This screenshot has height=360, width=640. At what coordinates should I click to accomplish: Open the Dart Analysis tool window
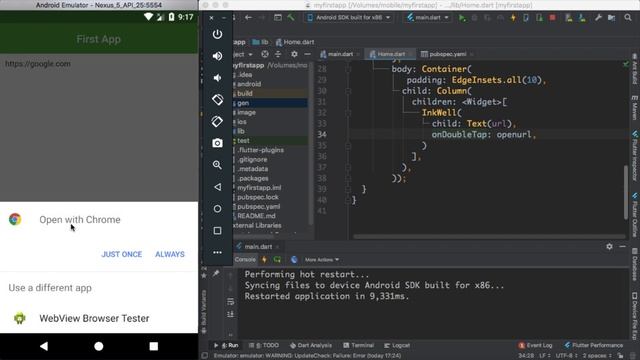click(311, 345)
